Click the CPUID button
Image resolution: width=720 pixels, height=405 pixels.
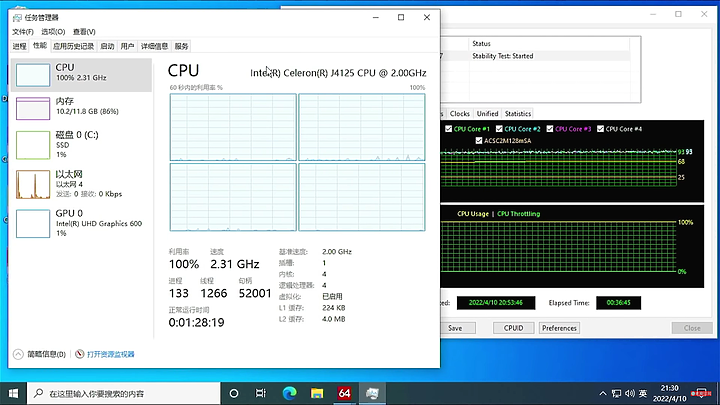point(513,328)
